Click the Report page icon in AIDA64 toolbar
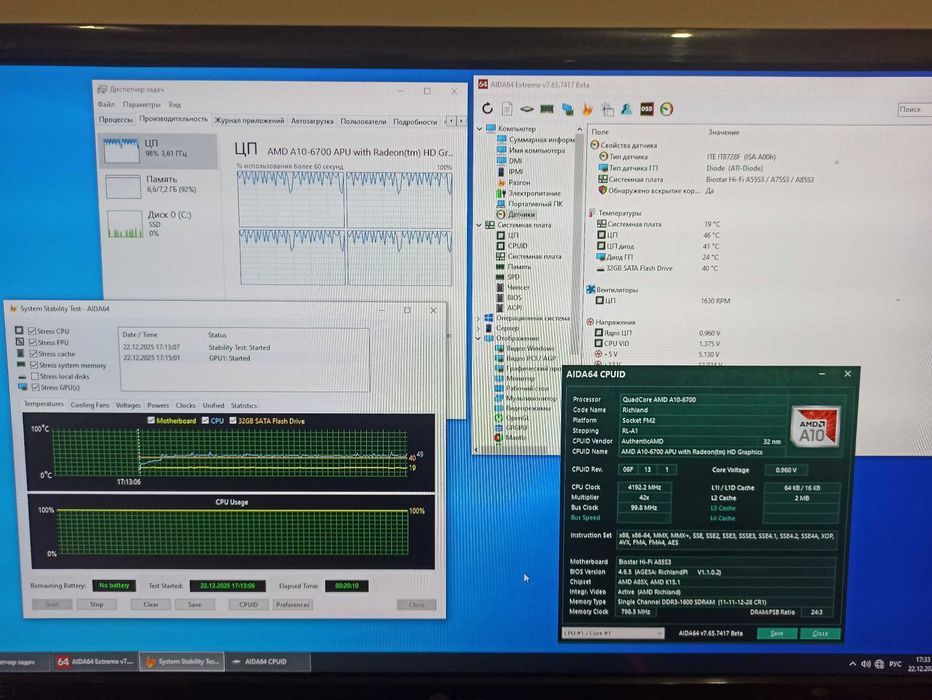Screen dimensions: 932x700 point(507,109)
